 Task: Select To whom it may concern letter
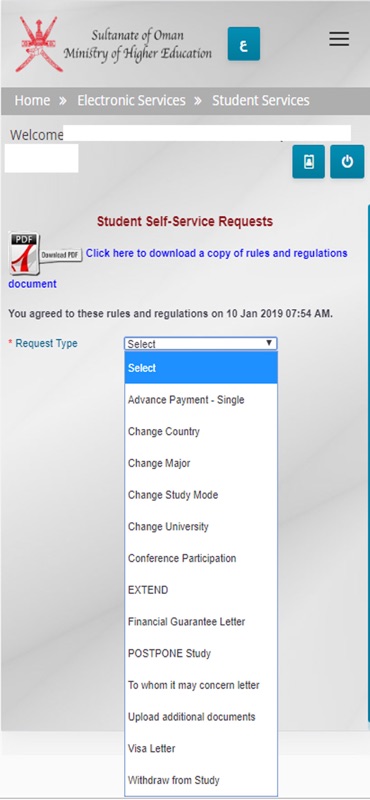[201, 685]
